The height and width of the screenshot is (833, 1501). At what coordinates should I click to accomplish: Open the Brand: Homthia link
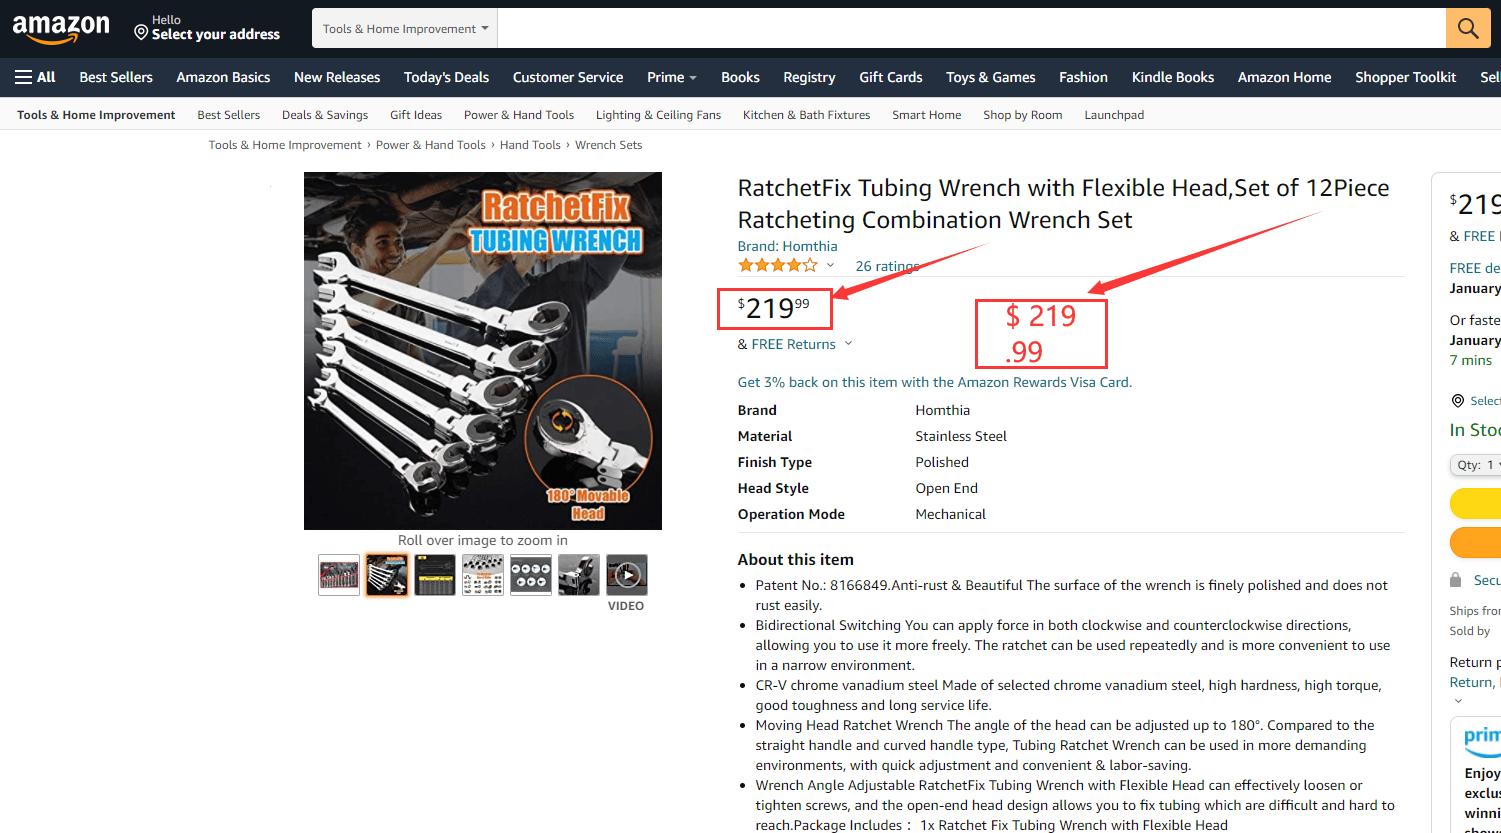tap(788, 246)
